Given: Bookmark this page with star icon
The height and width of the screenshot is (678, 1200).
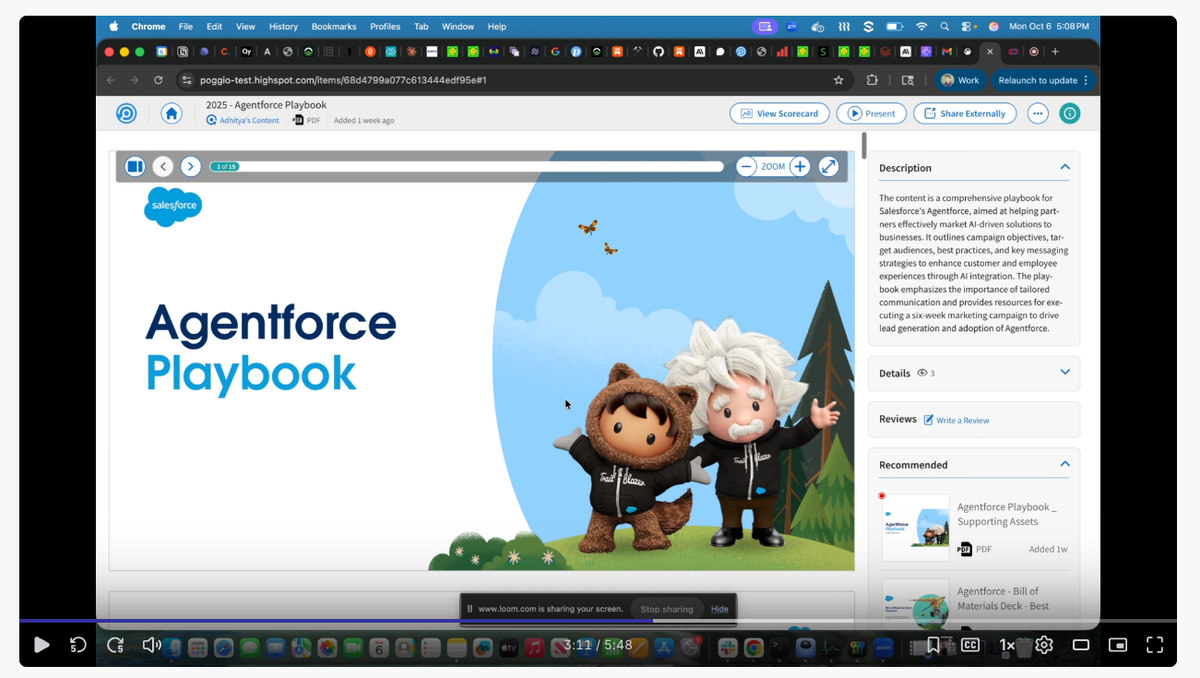Looking at the screenshot, I should (838, 80).
